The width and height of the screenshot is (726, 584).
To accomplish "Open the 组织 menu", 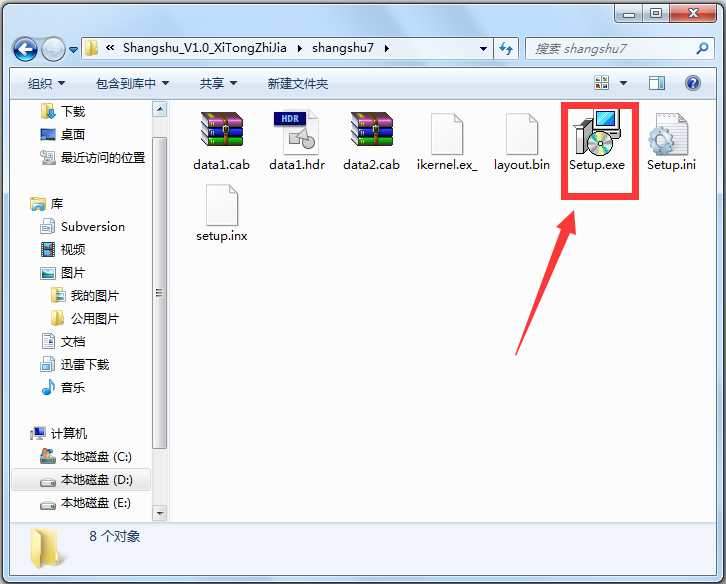I will point(46,84).
